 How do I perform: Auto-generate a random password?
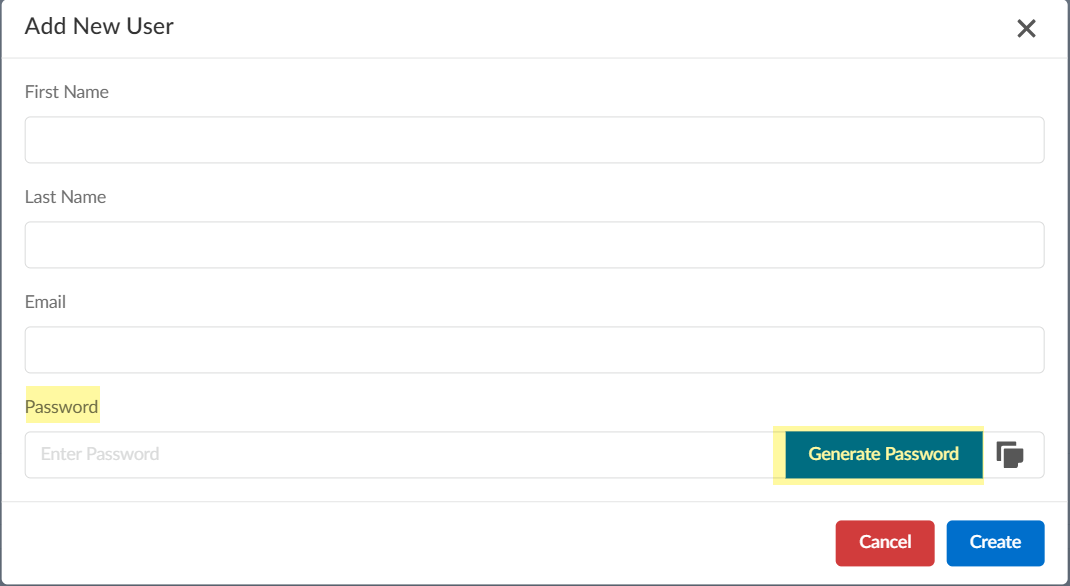(x=883, y=454)
